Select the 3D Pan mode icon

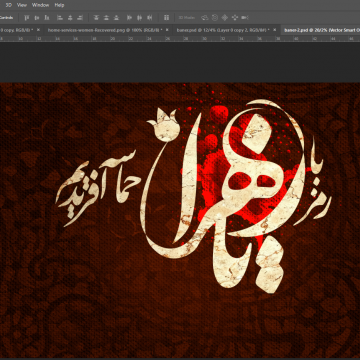225,17
